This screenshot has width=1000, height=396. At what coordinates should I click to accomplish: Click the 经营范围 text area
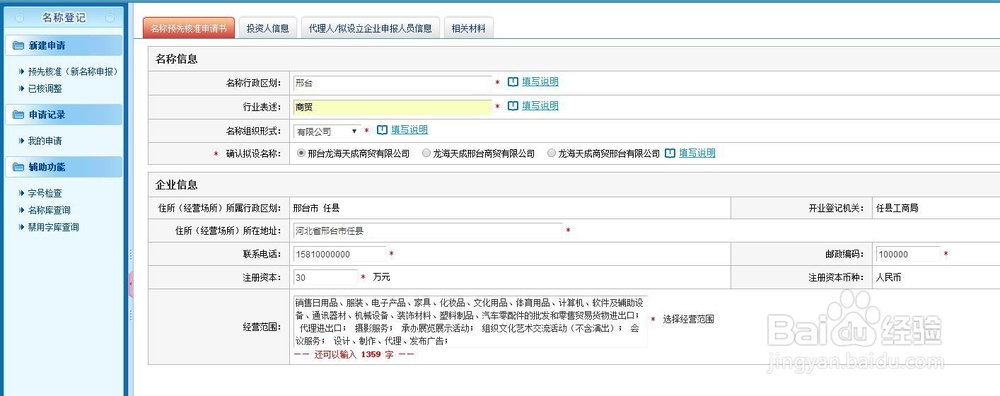(x=470, y=321)
